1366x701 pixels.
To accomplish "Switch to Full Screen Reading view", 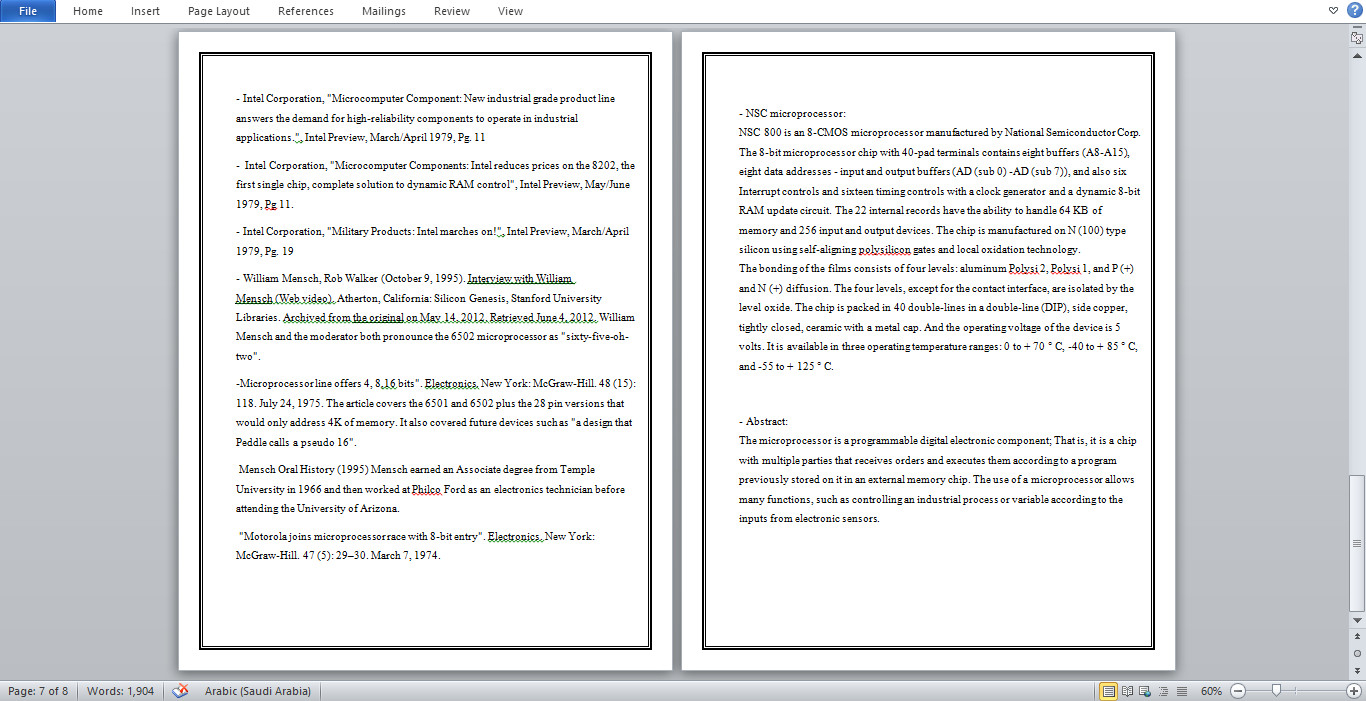I will [x=1127, y=691].
